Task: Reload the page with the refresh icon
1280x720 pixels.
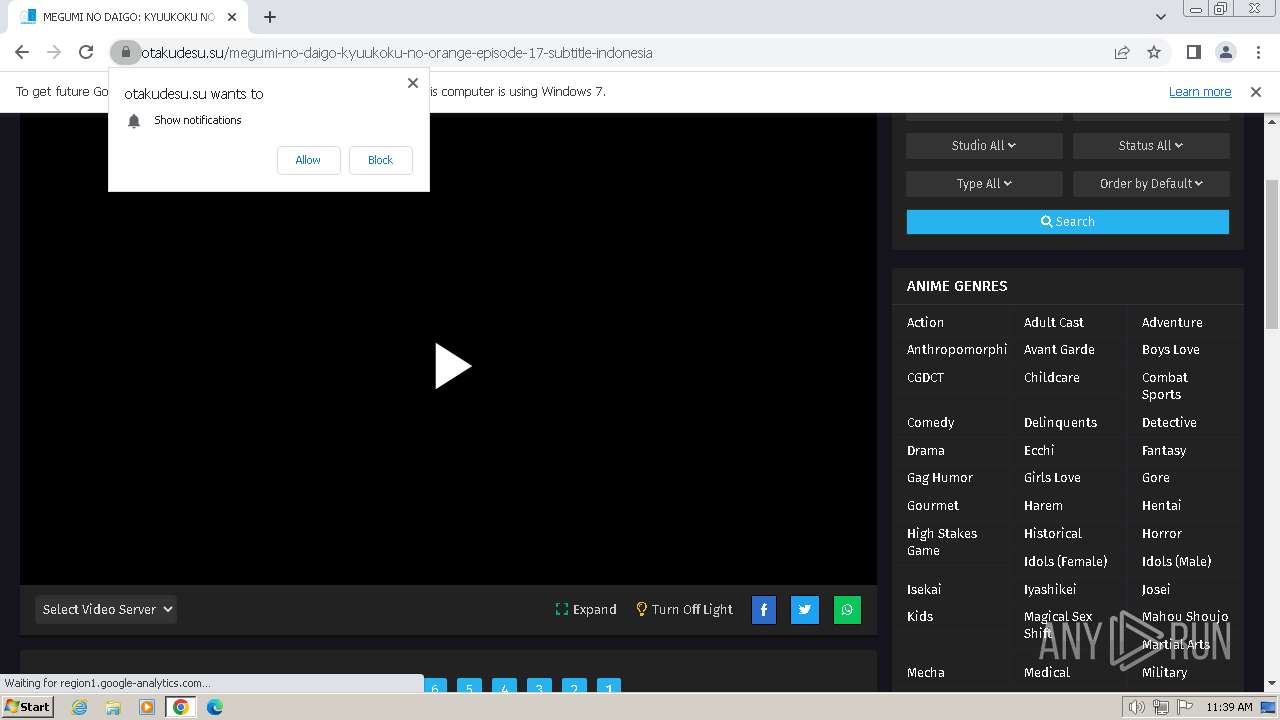Action: click(86, 52)
